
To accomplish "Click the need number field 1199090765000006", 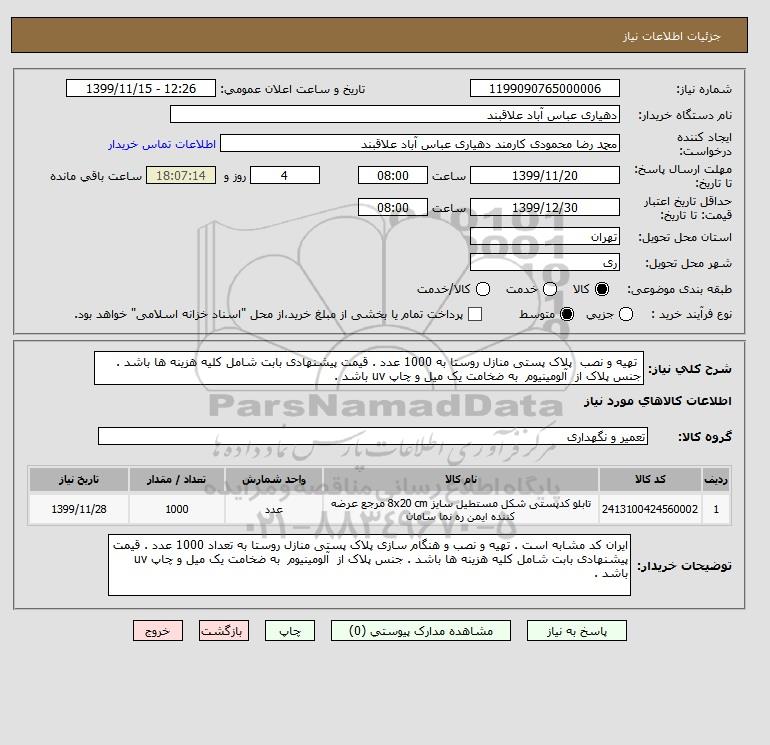I will (545, 88).
